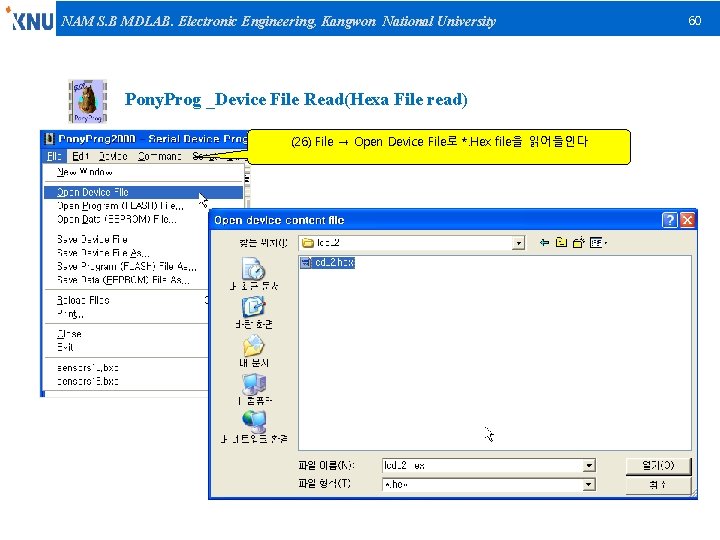Select Reload Files menu entry

click(x=83, y=300)
